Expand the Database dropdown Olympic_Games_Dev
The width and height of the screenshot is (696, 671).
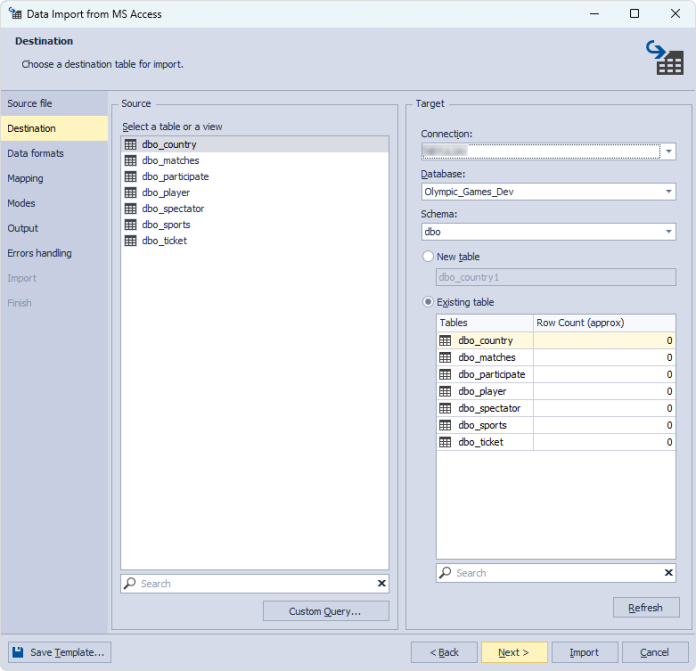[x=668, y=192]
